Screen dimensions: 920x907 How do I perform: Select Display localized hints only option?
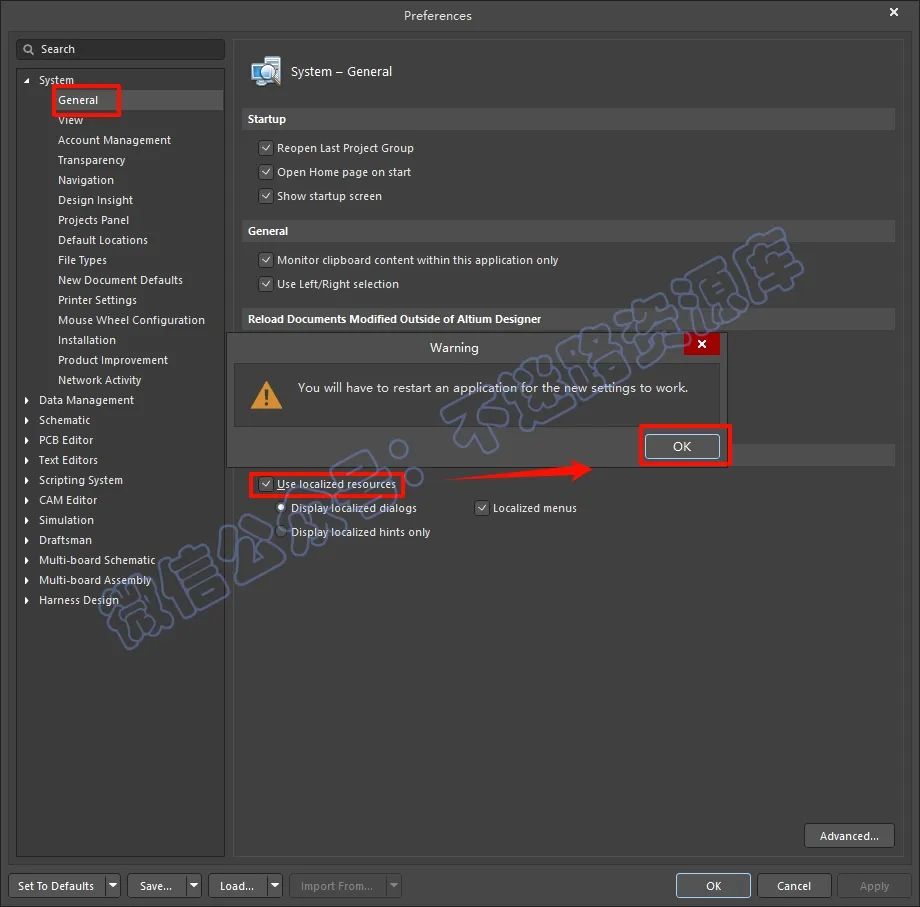point(281,532)
